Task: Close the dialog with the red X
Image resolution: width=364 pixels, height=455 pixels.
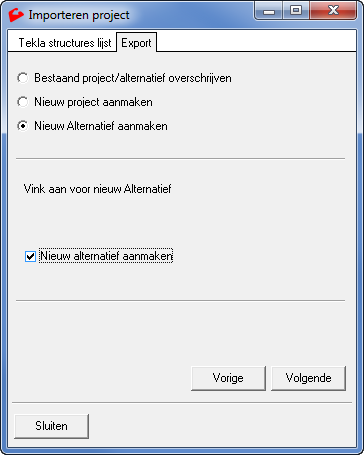Action: [x=333, y=11]
